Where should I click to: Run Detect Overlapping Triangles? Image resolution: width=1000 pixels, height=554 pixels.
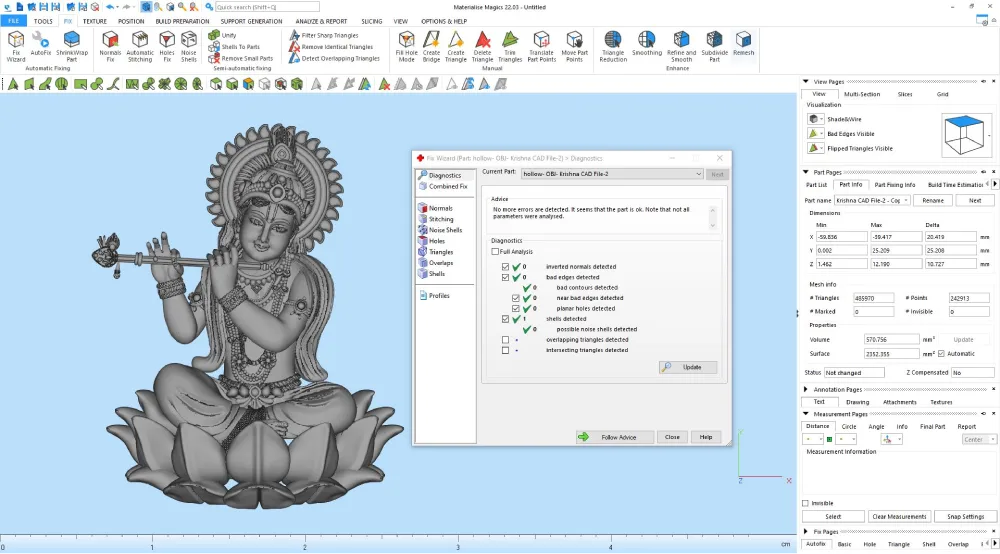click(x=334, y=58)
